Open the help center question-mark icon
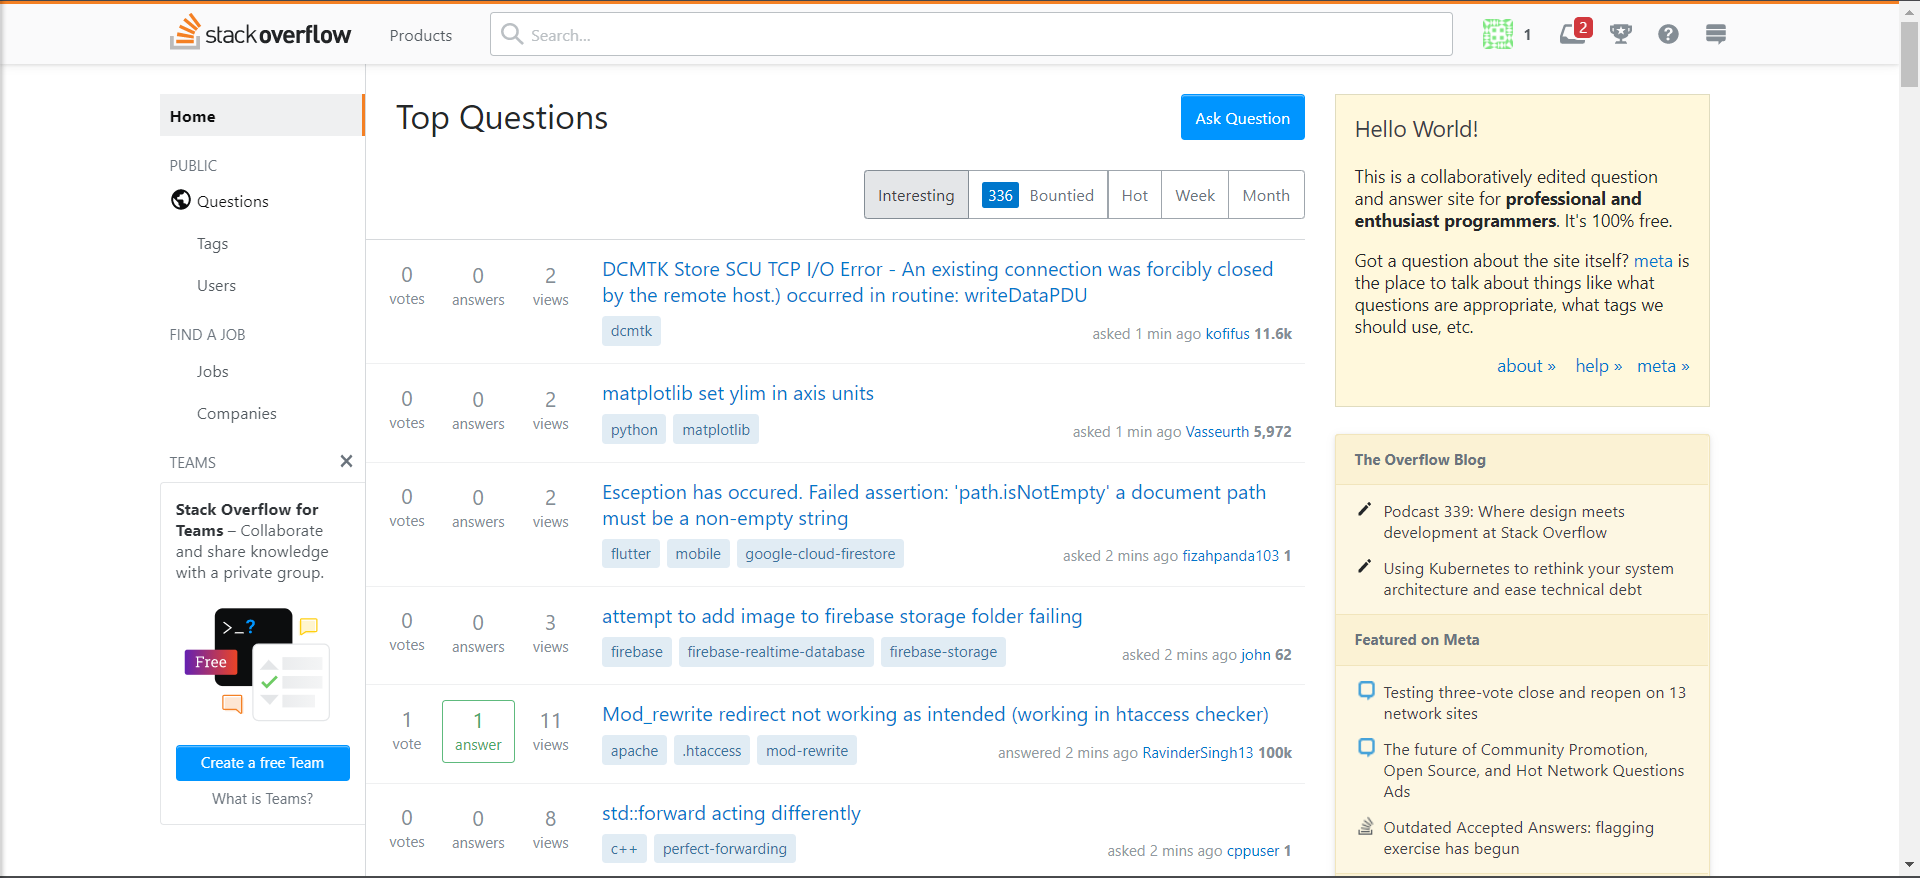This screenshot has height=878, width=1920. (1668, 34)
